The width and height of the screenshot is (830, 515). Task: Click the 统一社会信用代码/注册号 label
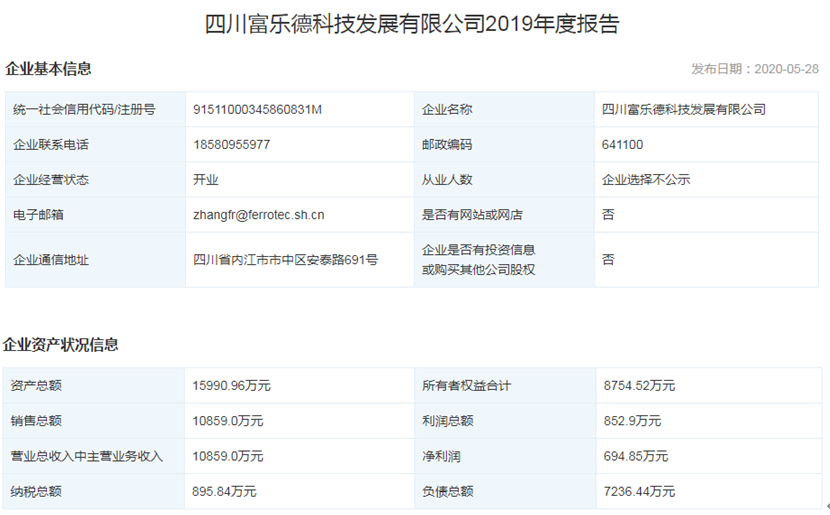pyautogui.click(x=84, y=110)
